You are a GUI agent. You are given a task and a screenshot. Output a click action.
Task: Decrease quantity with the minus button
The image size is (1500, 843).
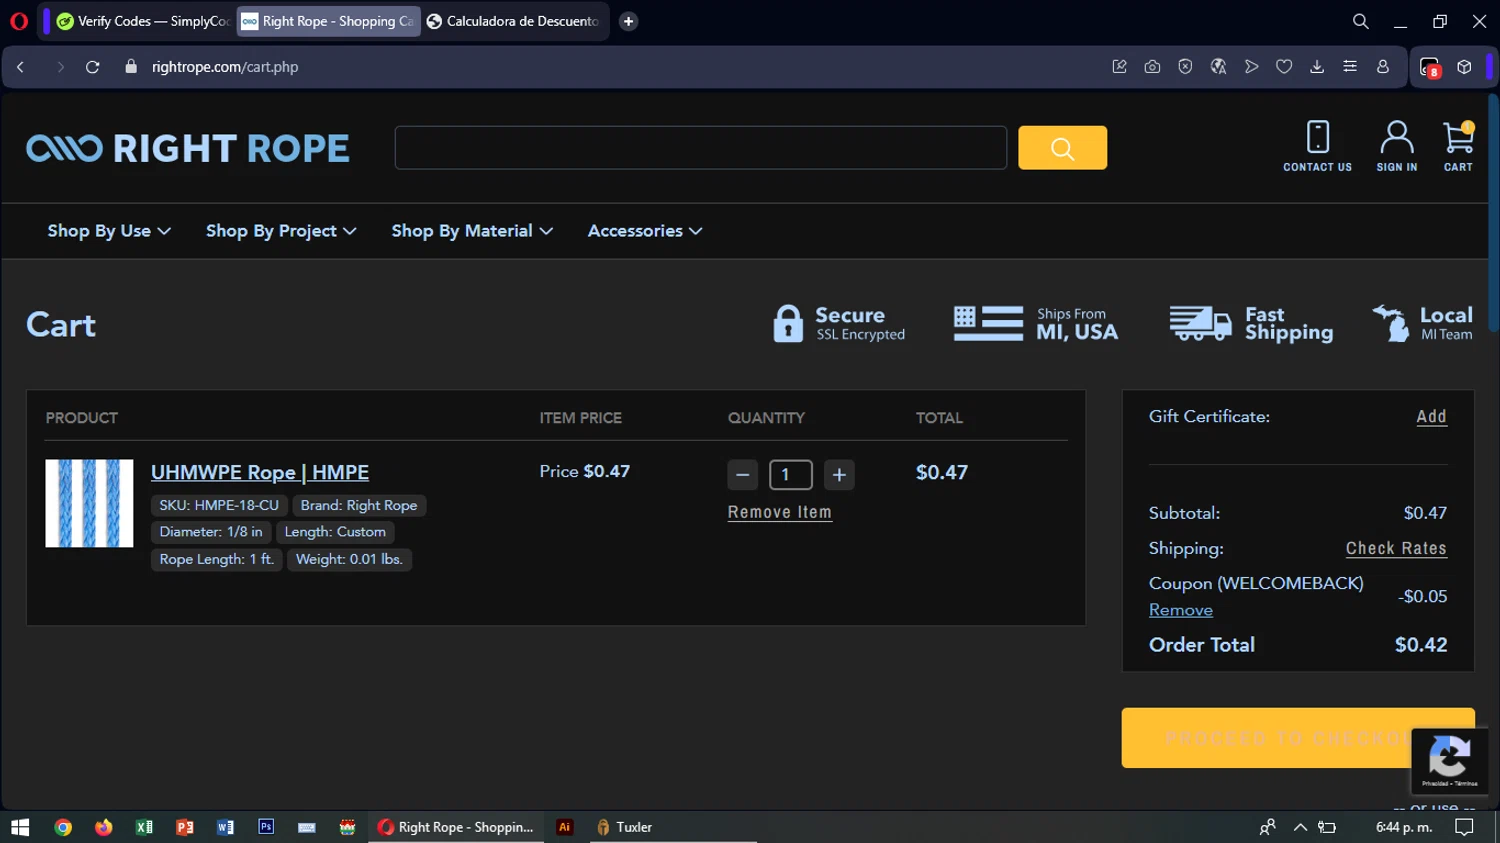742,475
